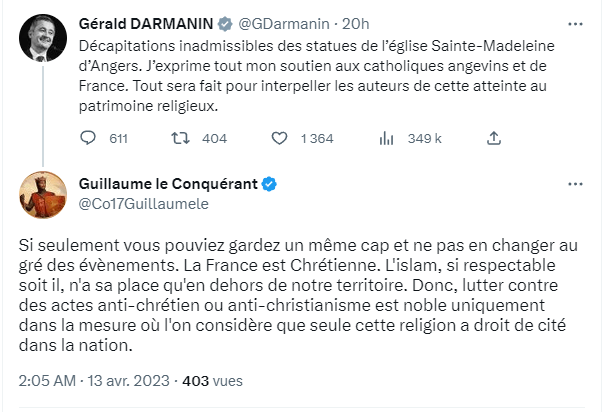The width and height of the screenshot is (605, 412).
Task: Open Guillaume le Conquérant's profile picture
Action: pyautogui.click(x=43, y=194)
